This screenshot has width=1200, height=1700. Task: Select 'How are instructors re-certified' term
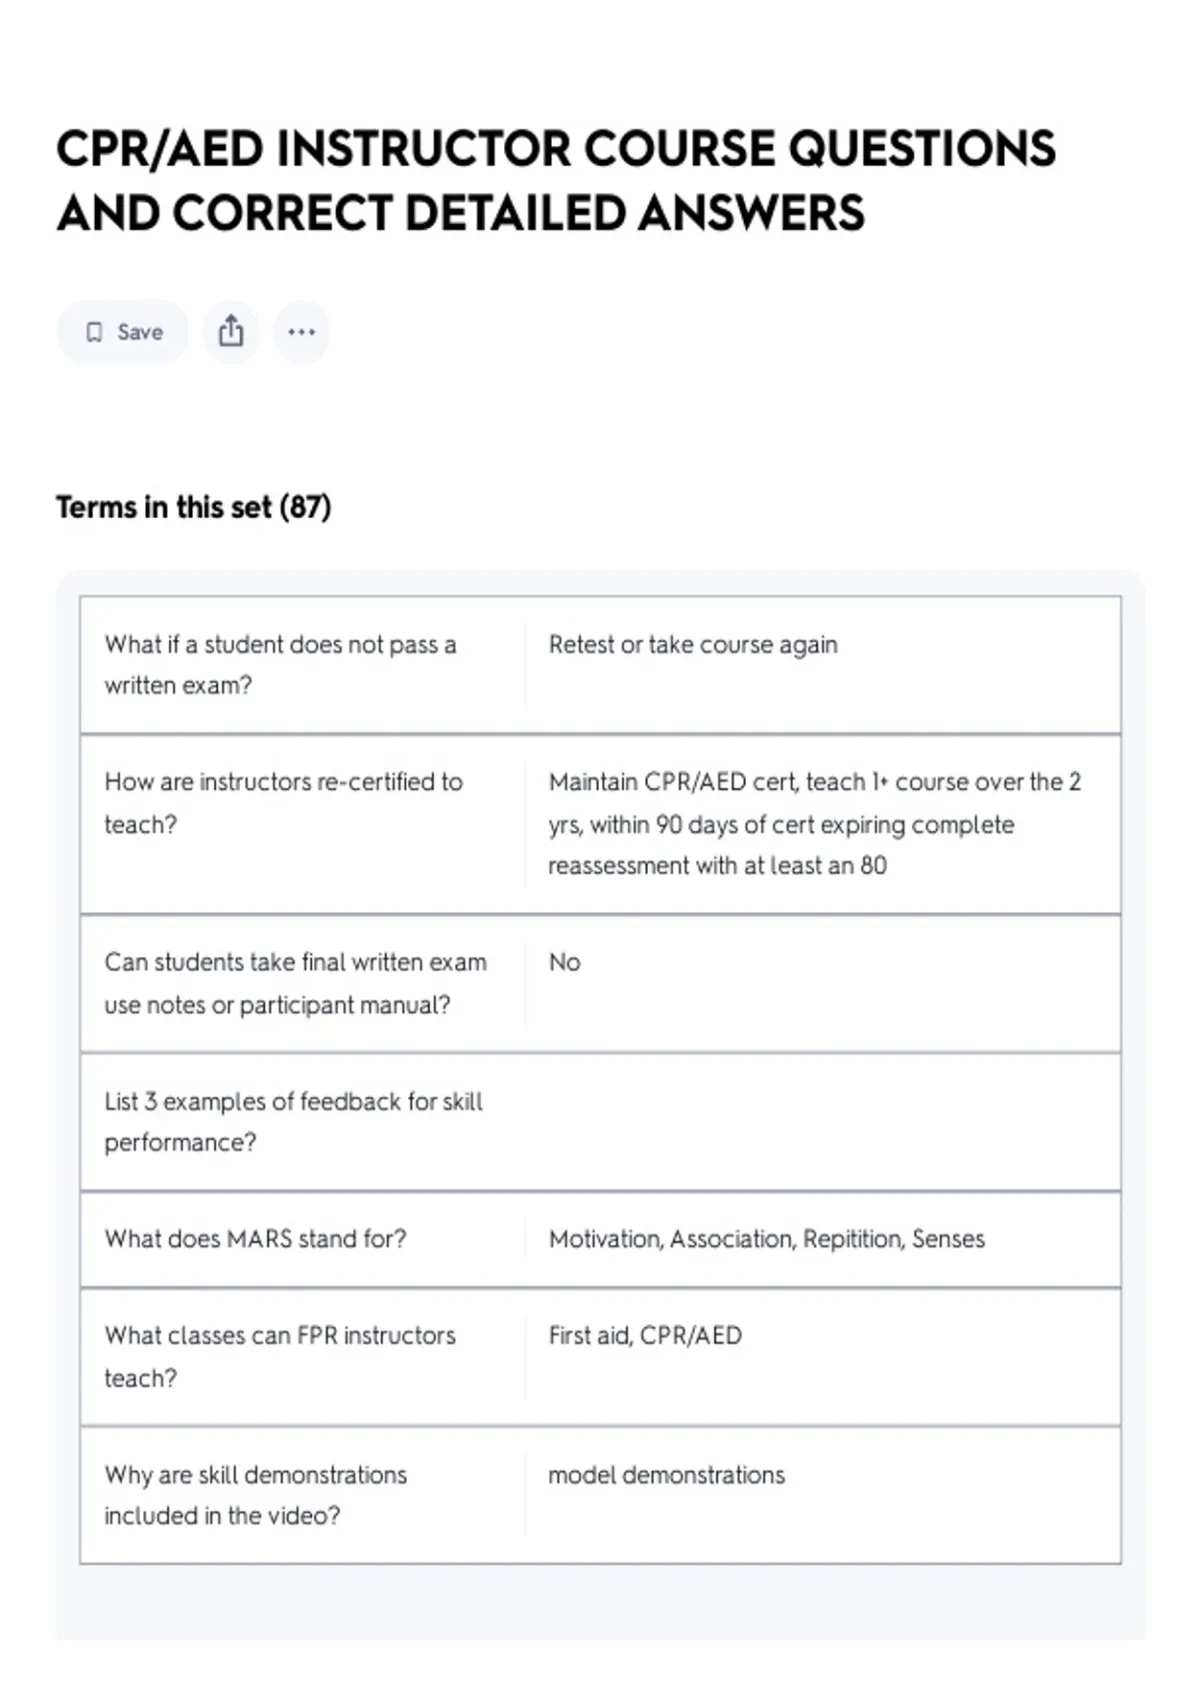[283, 803]
